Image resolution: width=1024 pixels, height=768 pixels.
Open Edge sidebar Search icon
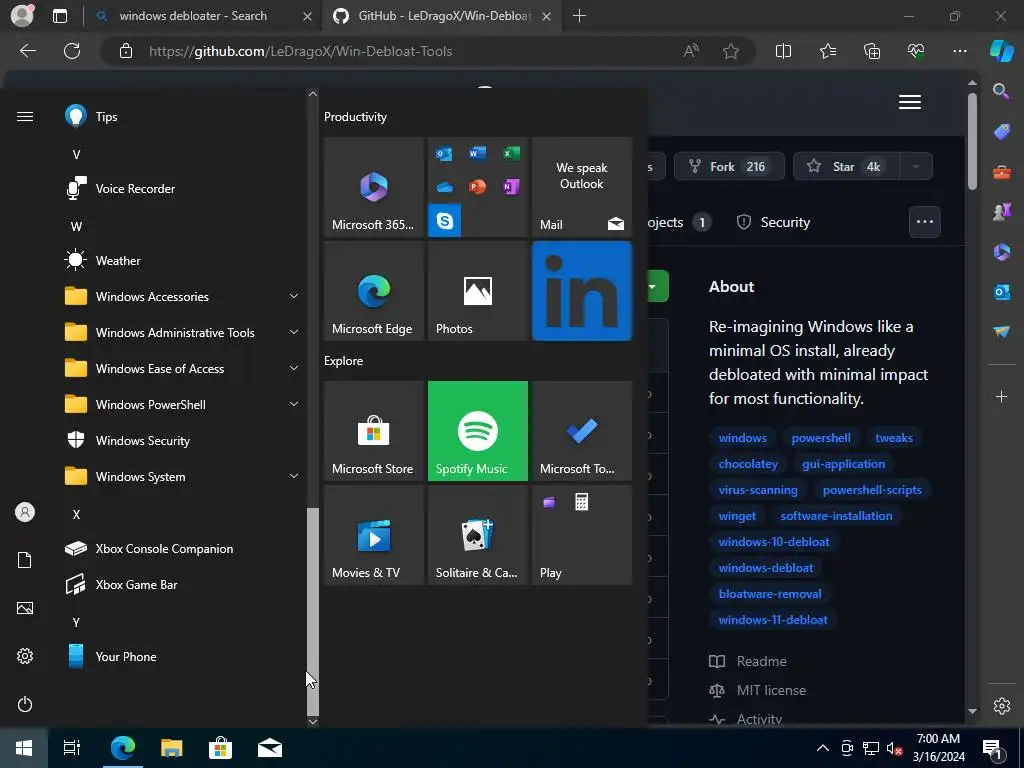[x=1001, y=91]
